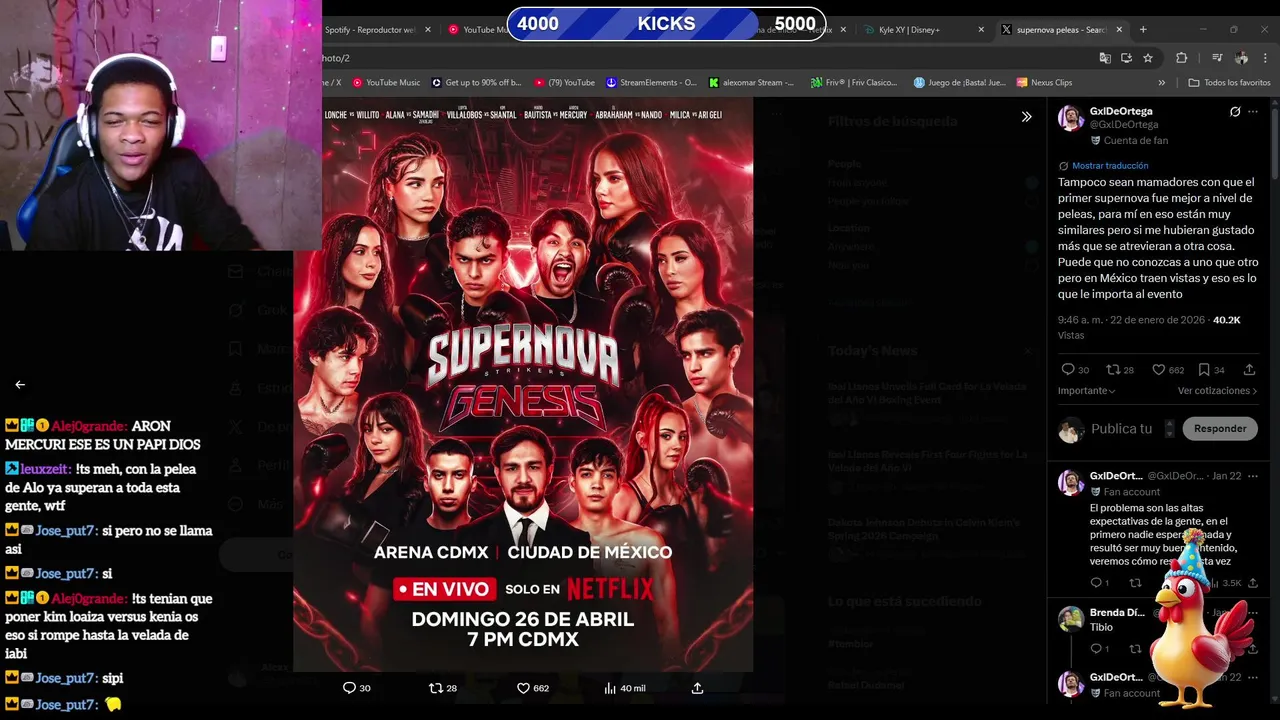Open Todos los favoritos folder
The height and width of the screenshot is (720, 1280).
(1230, 83)
